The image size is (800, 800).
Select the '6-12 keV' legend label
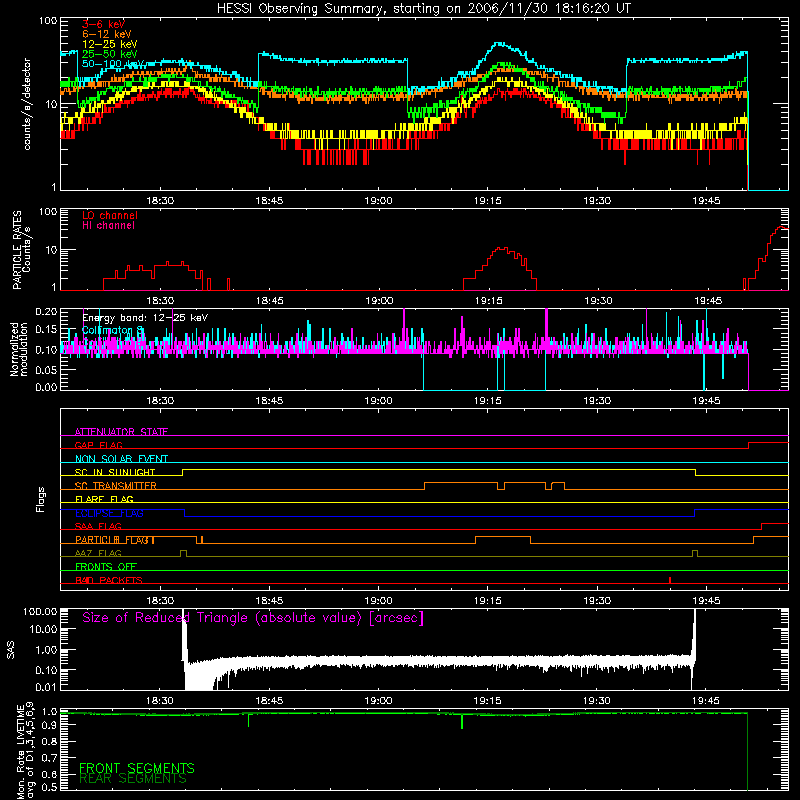pos(107,34)
